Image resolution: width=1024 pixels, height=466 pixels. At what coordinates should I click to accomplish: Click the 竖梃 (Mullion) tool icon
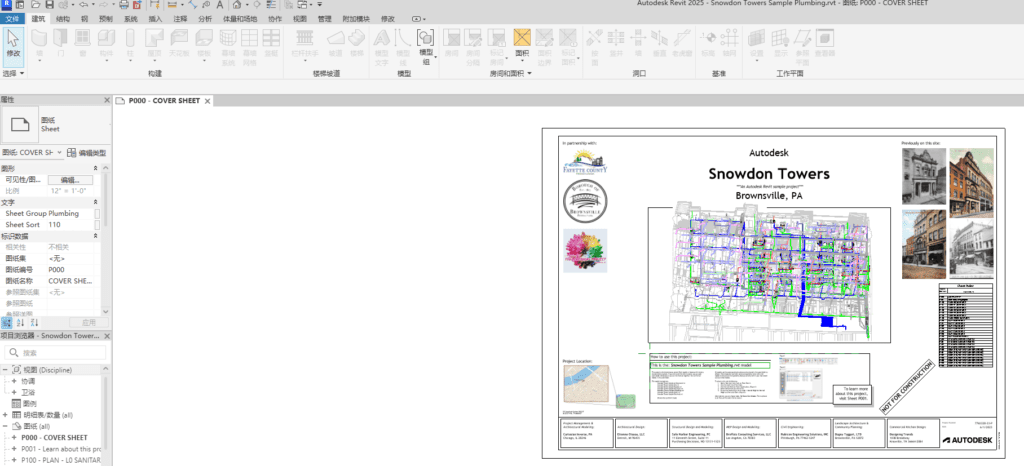(x=271, y=39)
